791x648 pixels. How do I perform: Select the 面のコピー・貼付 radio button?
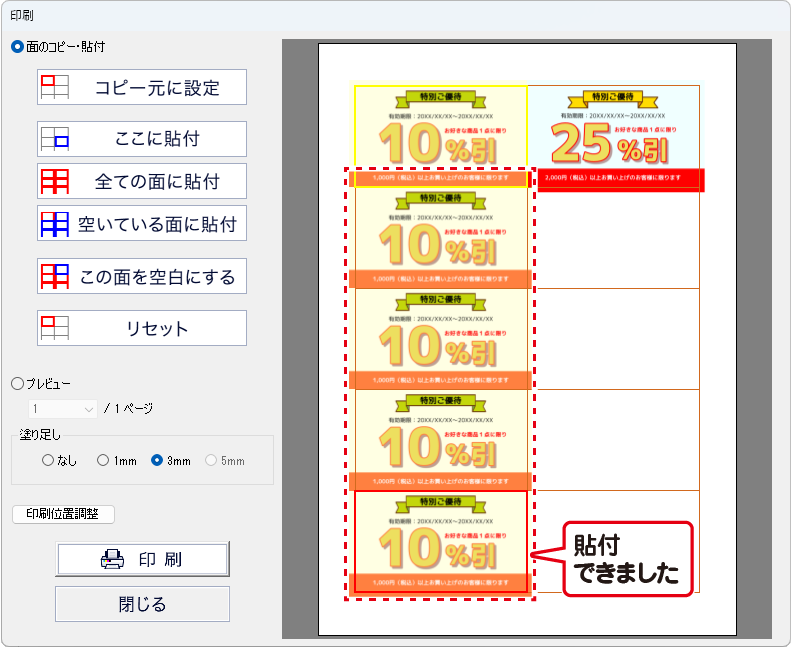click(x=17, y=46)
